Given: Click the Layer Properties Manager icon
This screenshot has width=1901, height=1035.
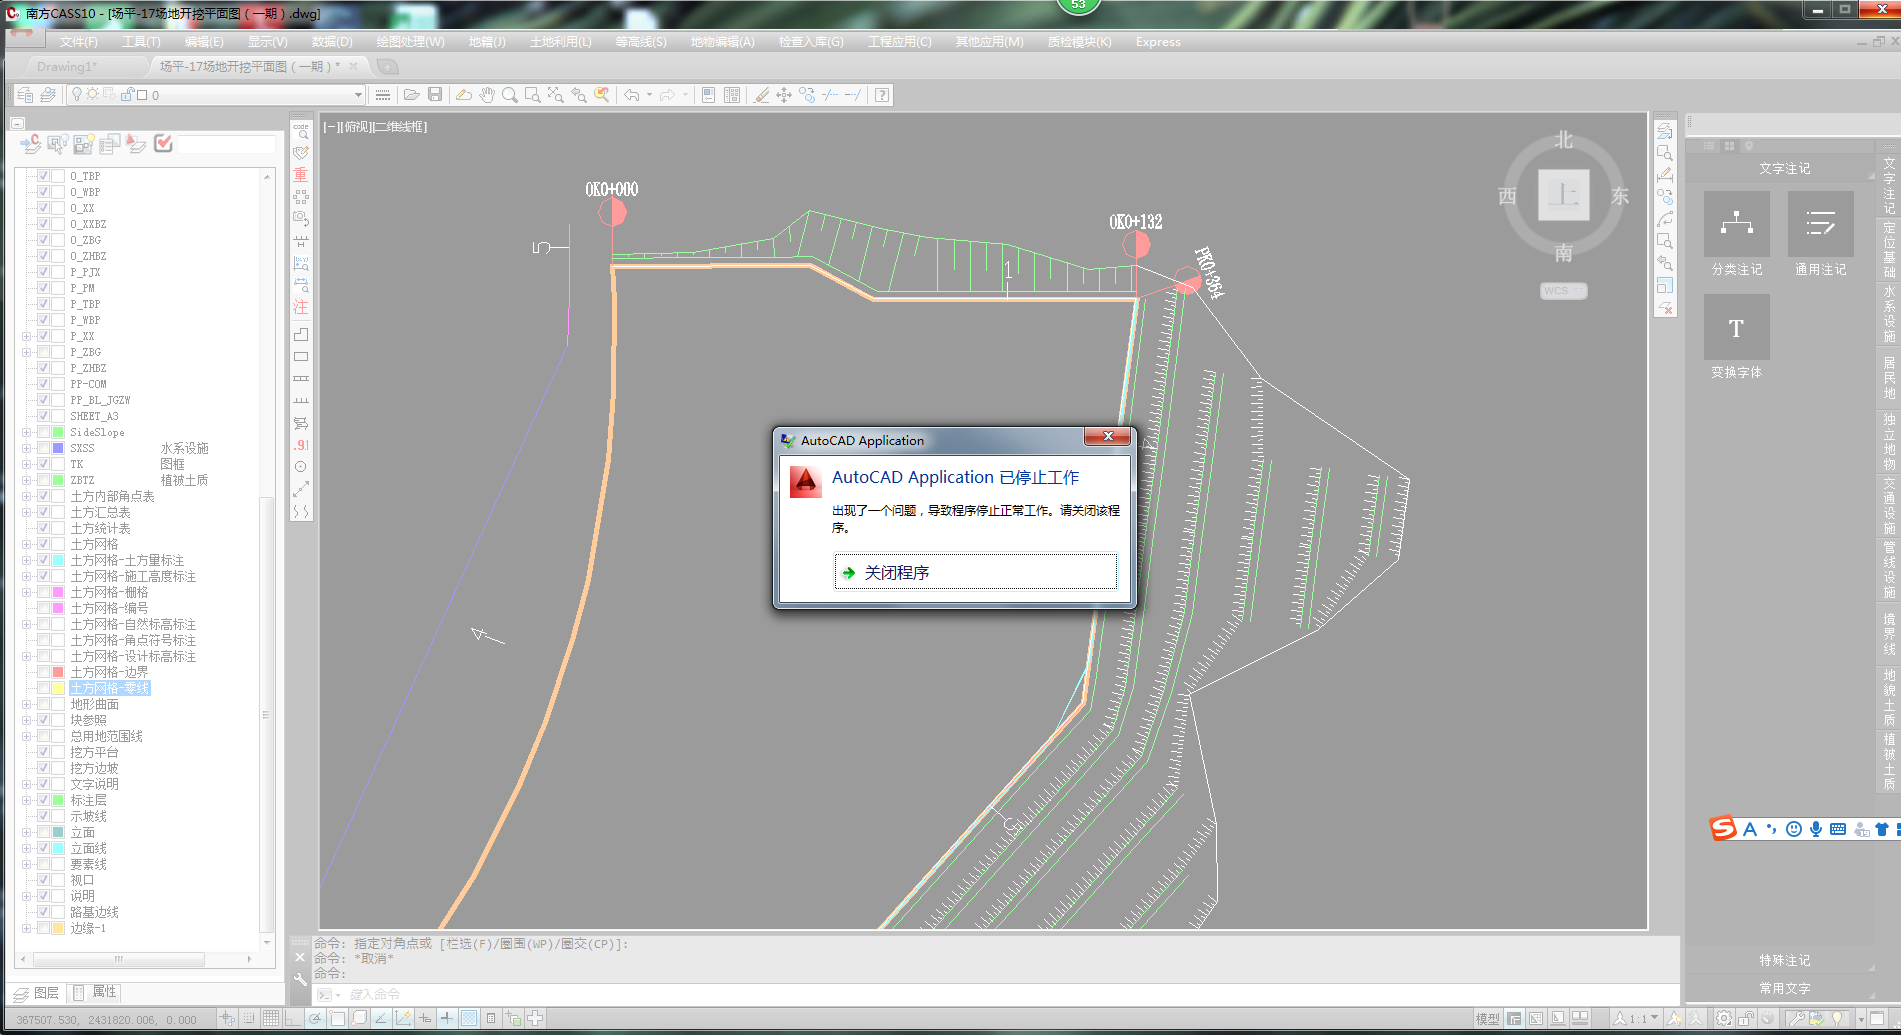Looking at the screenshot, I should [x=25, y=95].
